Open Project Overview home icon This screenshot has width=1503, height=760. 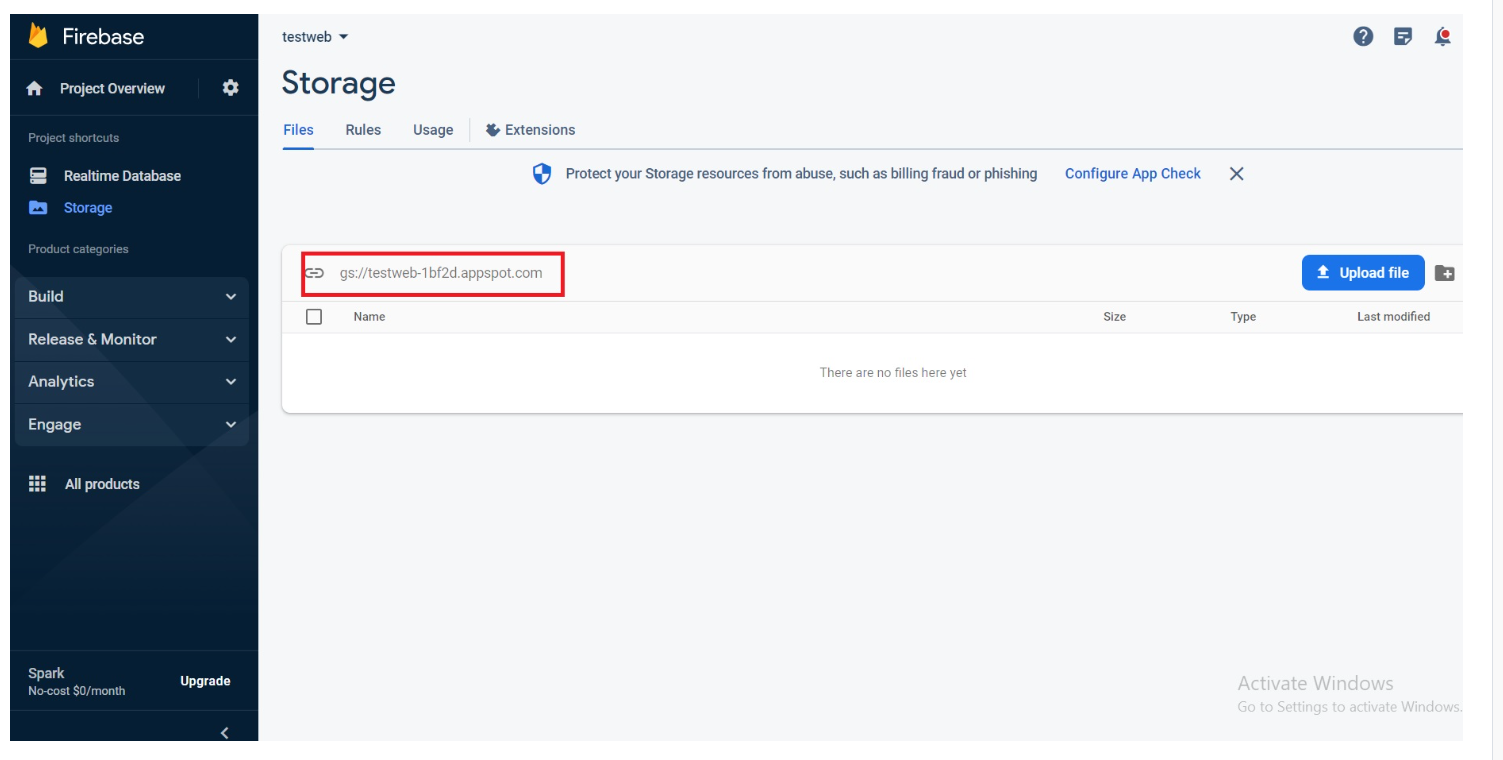tap(35, 88)
